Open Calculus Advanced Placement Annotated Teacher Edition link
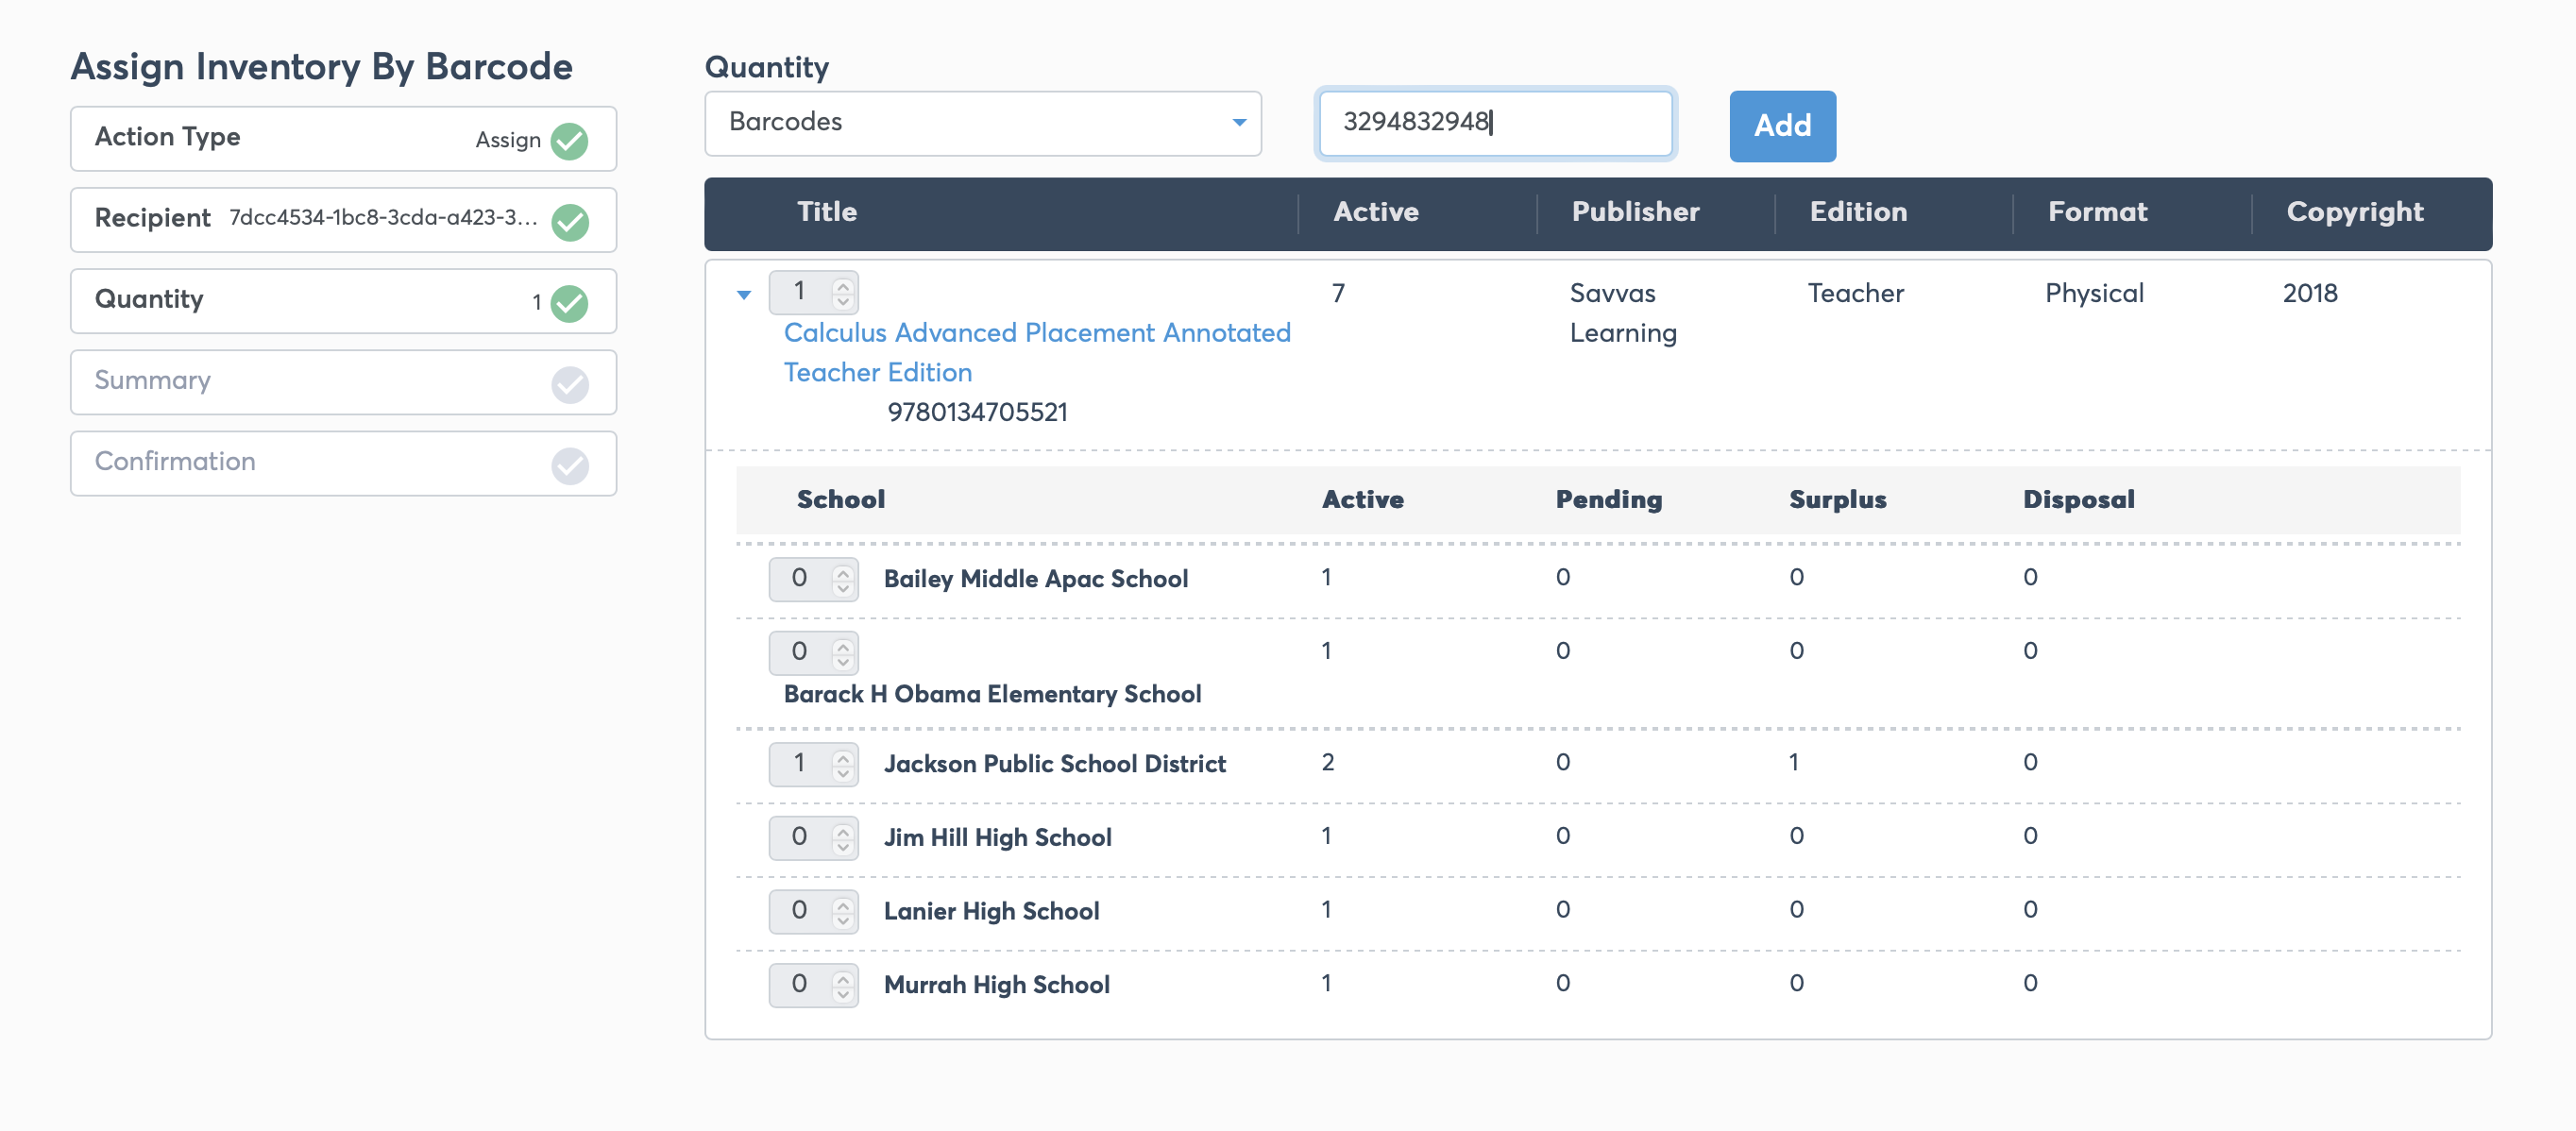This screenshot has height=1131, width=2576. click(1036, 352)
